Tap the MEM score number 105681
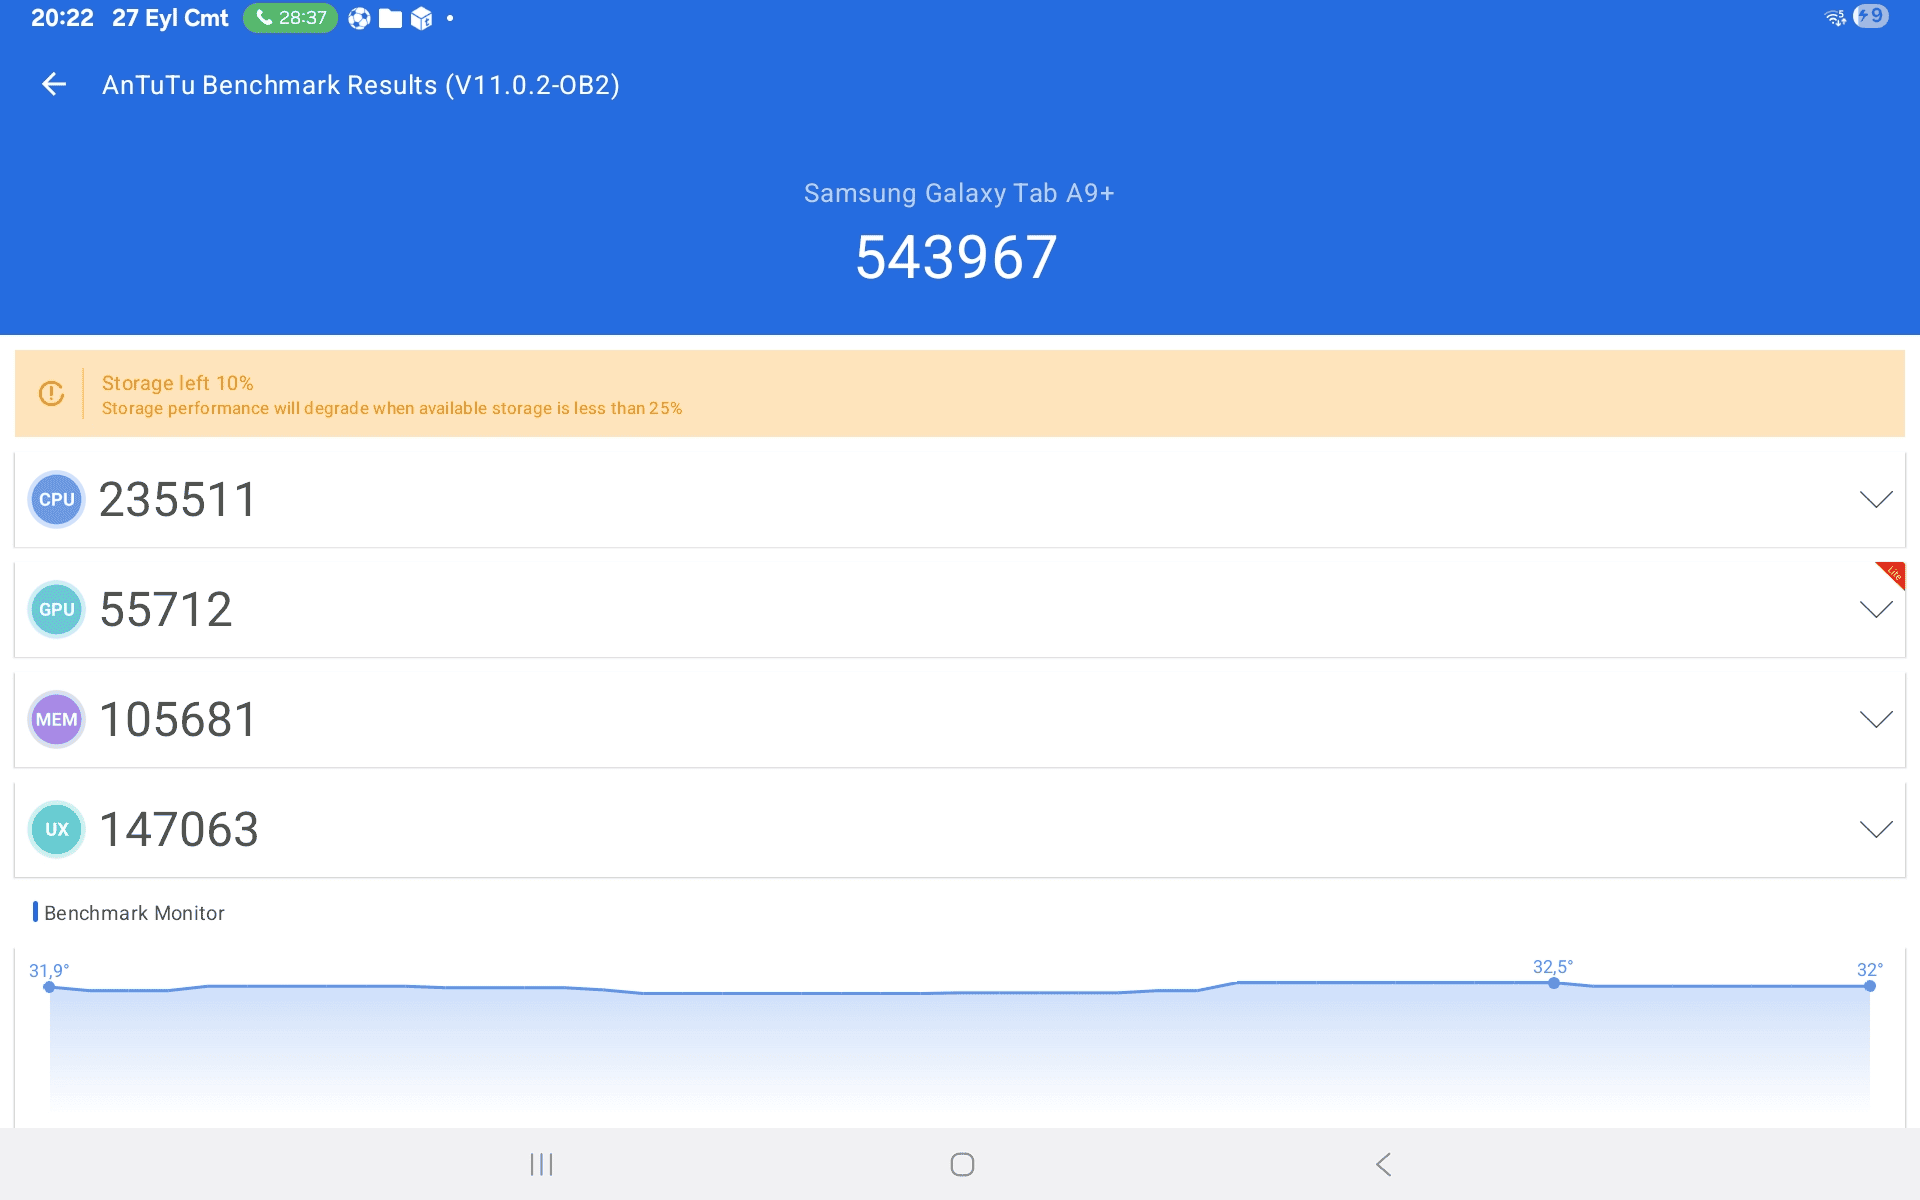Viewport: 1920px width, 1200px height. 178,719
